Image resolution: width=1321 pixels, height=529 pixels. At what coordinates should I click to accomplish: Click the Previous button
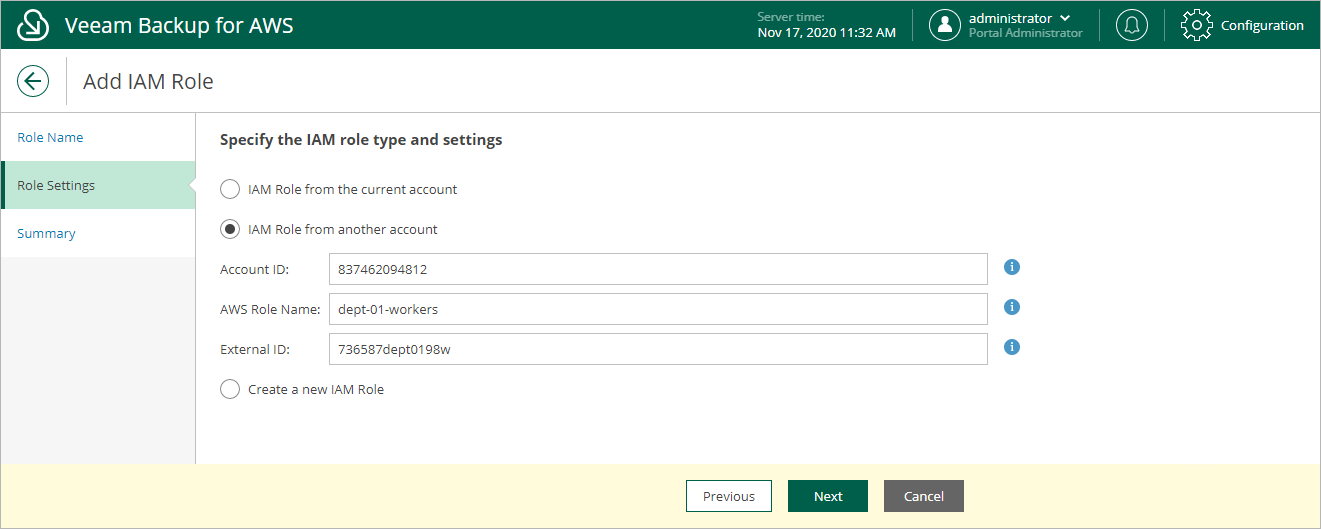point(729,496)
